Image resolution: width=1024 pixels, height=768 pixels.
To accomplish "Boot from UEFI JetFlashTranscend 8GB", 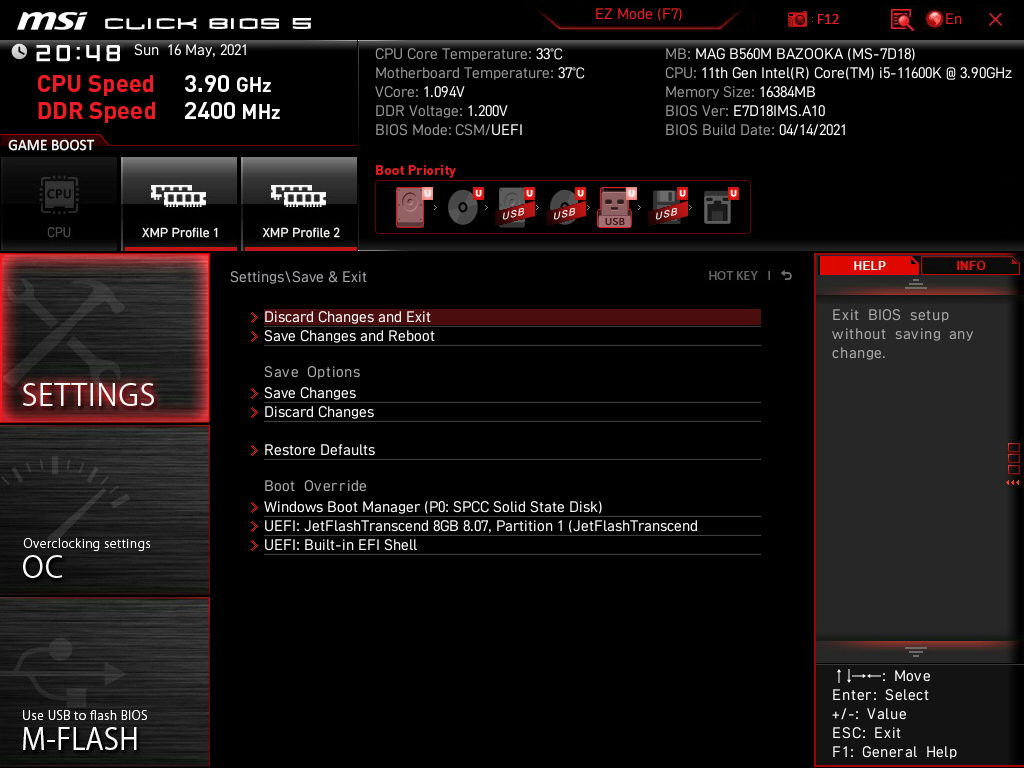I will coord(512,526).
